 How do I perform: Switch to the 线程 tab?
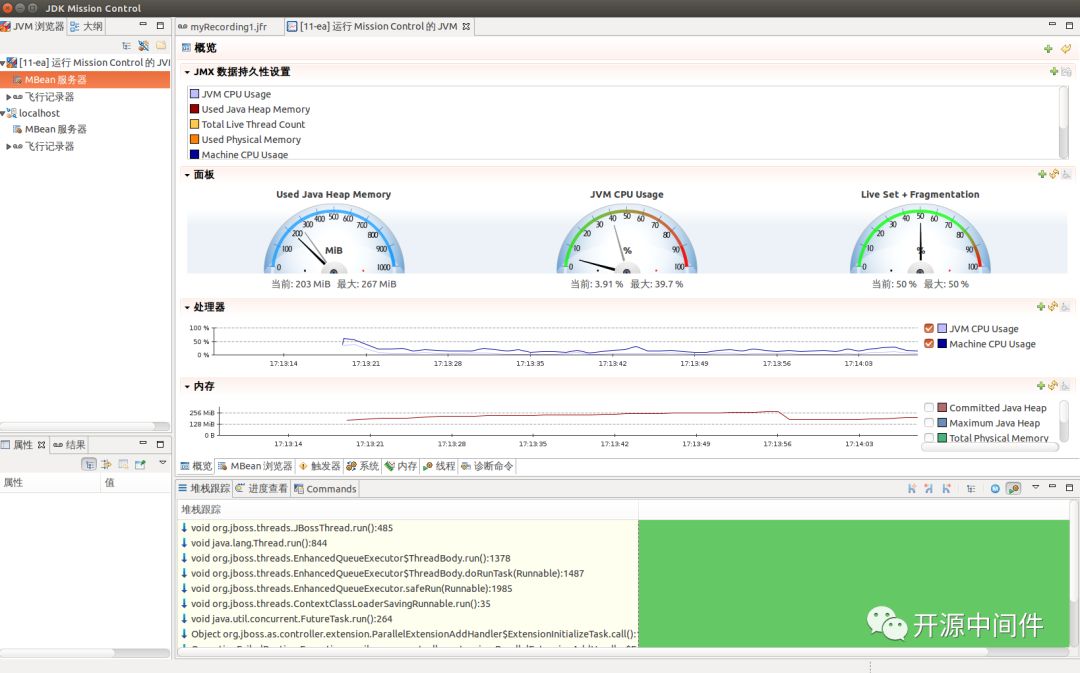coord(439,466)
